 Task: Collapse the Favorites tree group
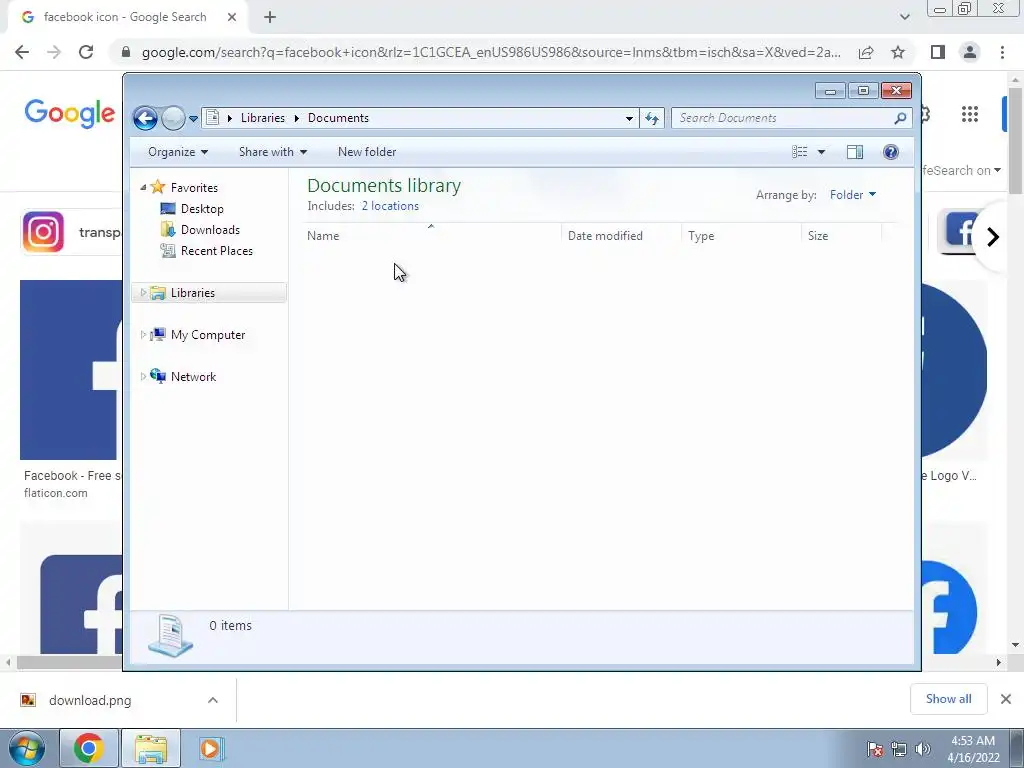pyautogui.click(x=143, y=187)
